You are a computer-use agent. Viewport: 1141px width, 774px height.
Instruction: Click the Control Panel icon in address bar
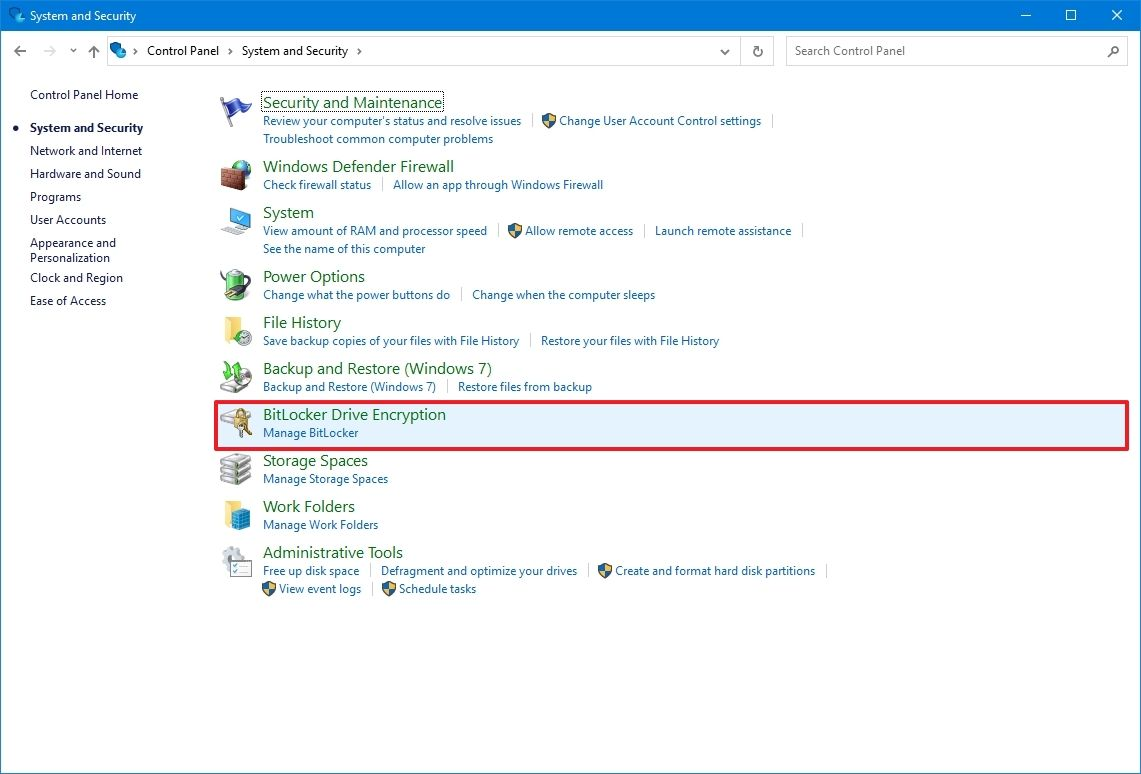point(118,50)
